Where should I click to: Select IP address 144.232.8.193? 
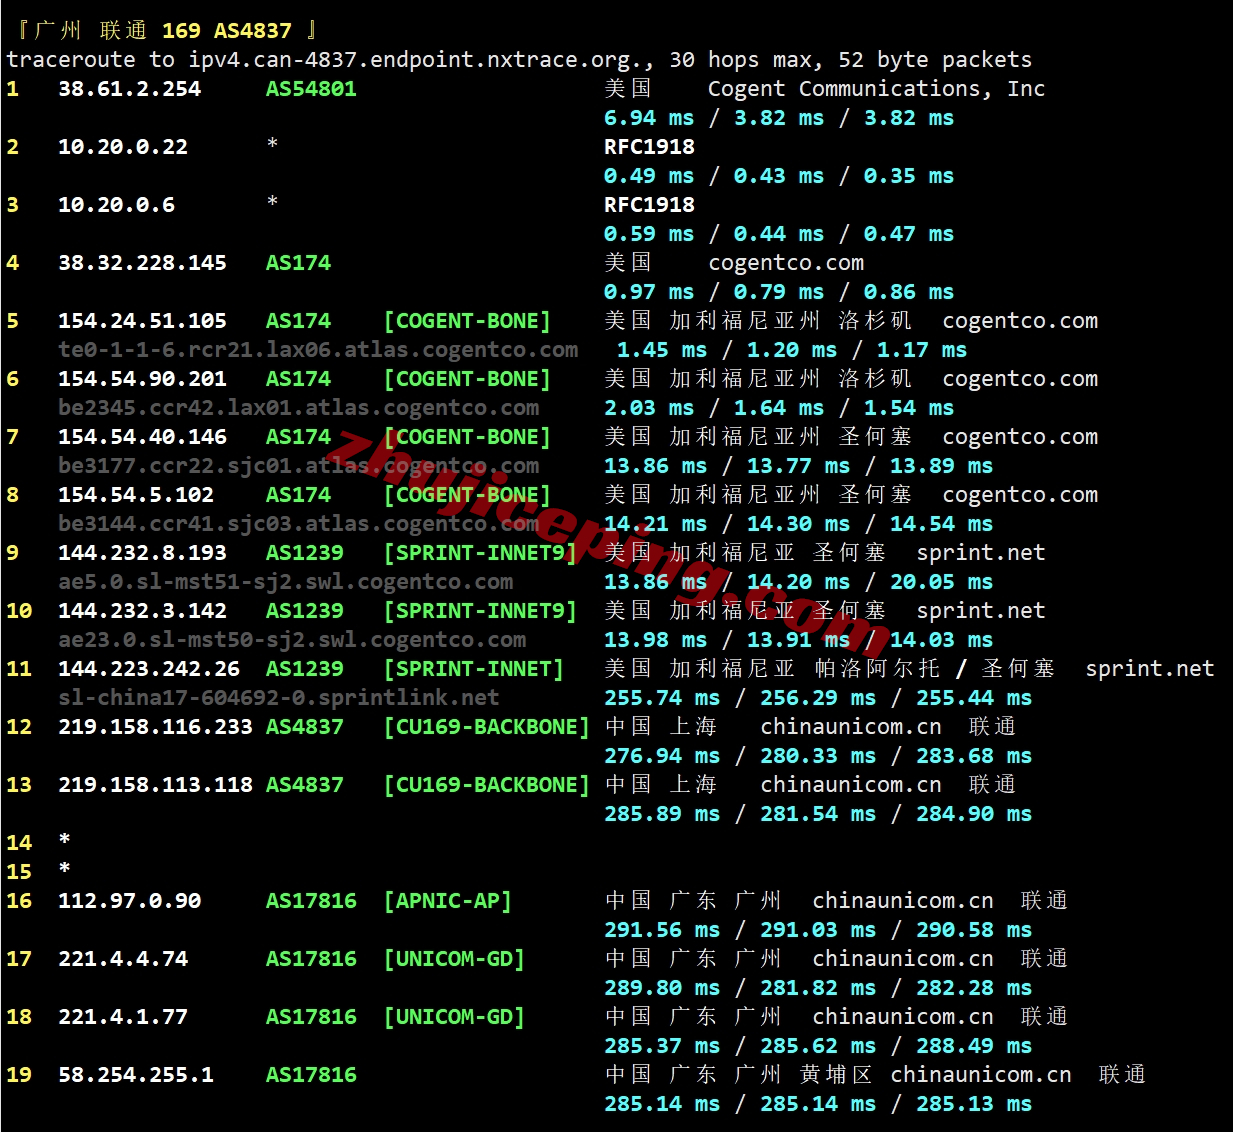(x=143, y=553)
